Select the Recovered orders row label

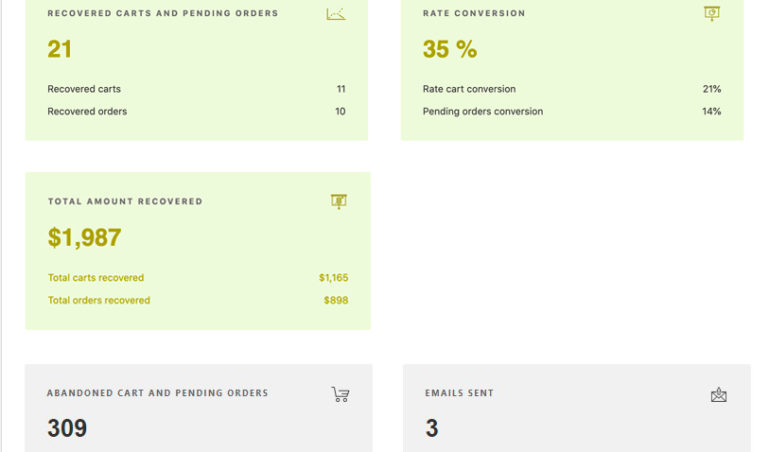pos(87,111)
